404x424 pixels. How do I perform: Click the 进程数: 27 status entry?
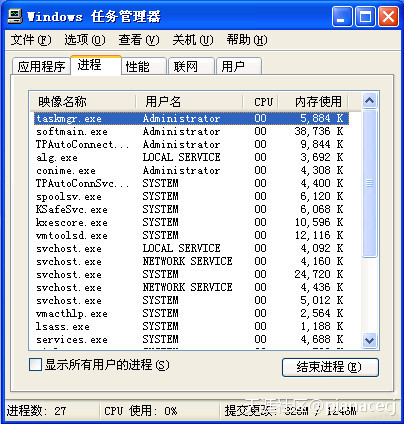(37, 411)
